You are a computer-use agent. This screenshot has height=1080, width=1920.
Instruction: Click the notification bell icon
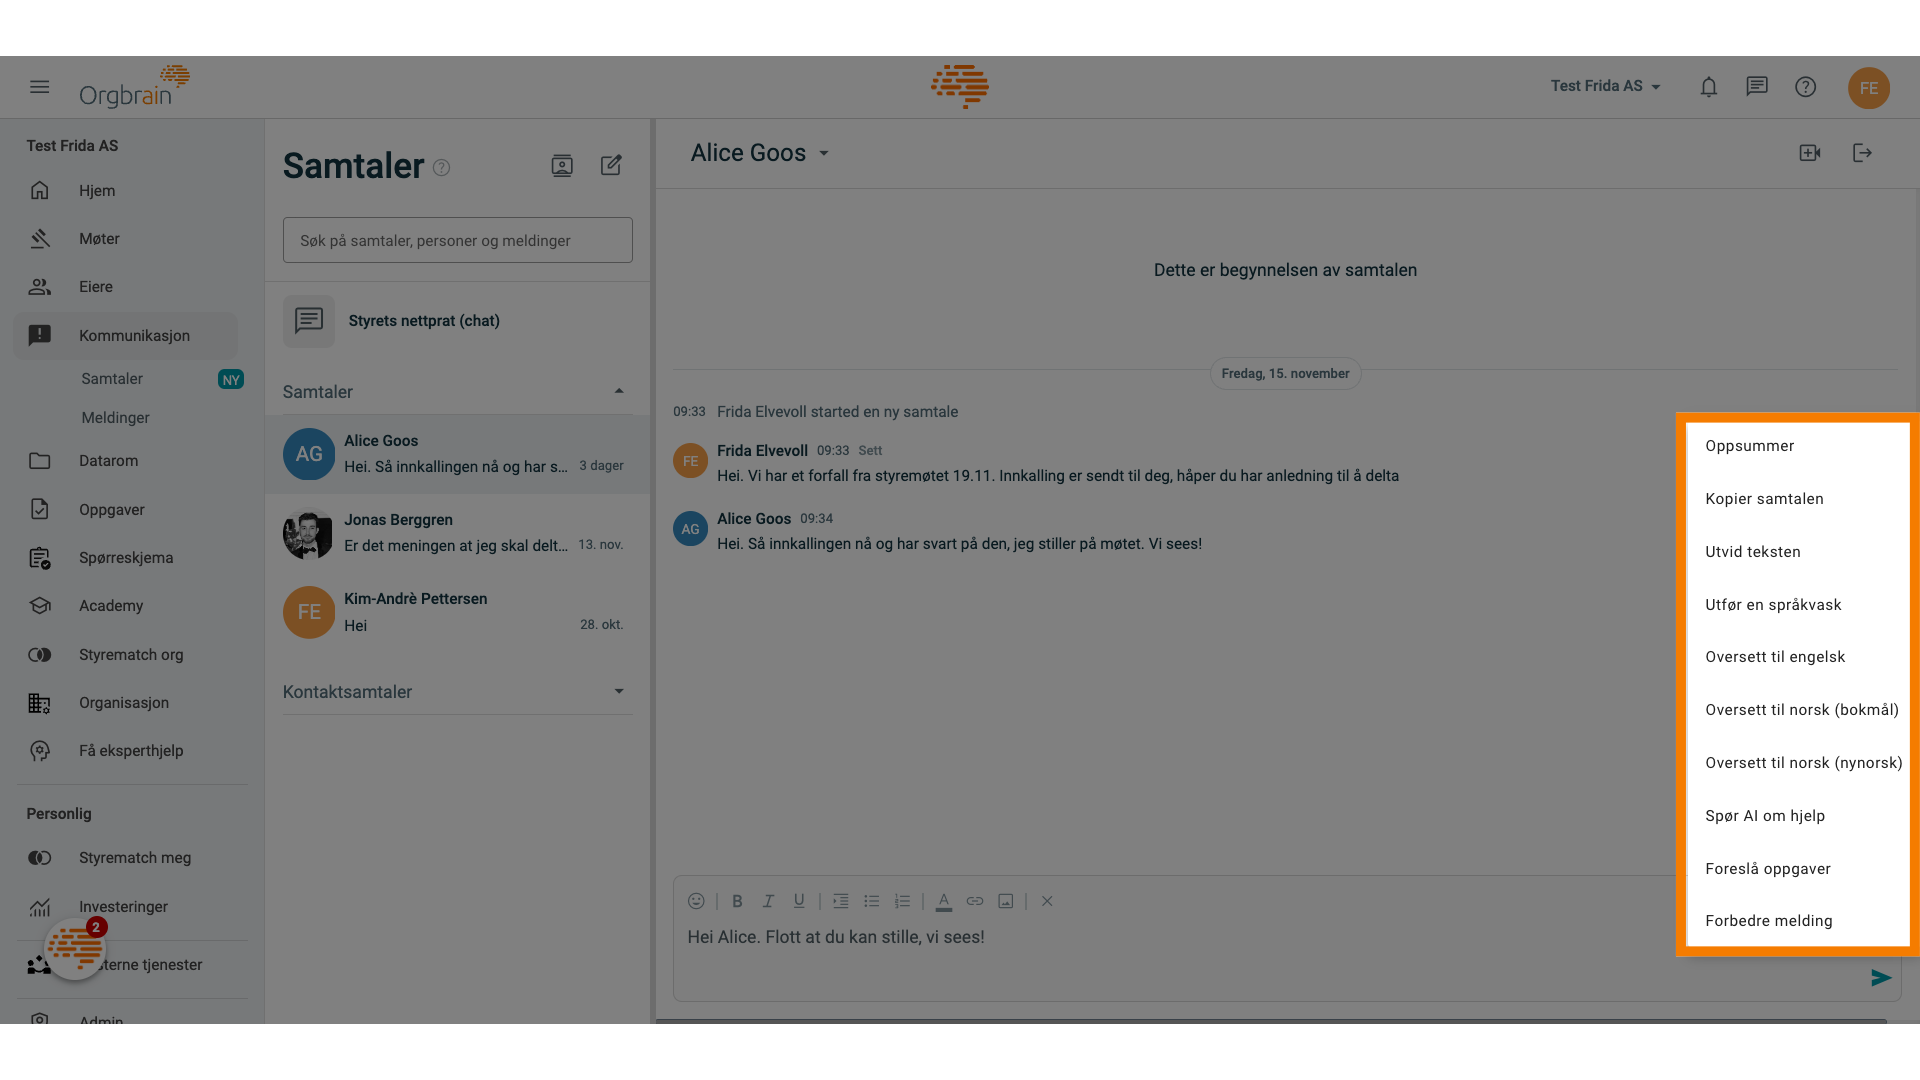pyautogui.click(x=1708, y=86)
